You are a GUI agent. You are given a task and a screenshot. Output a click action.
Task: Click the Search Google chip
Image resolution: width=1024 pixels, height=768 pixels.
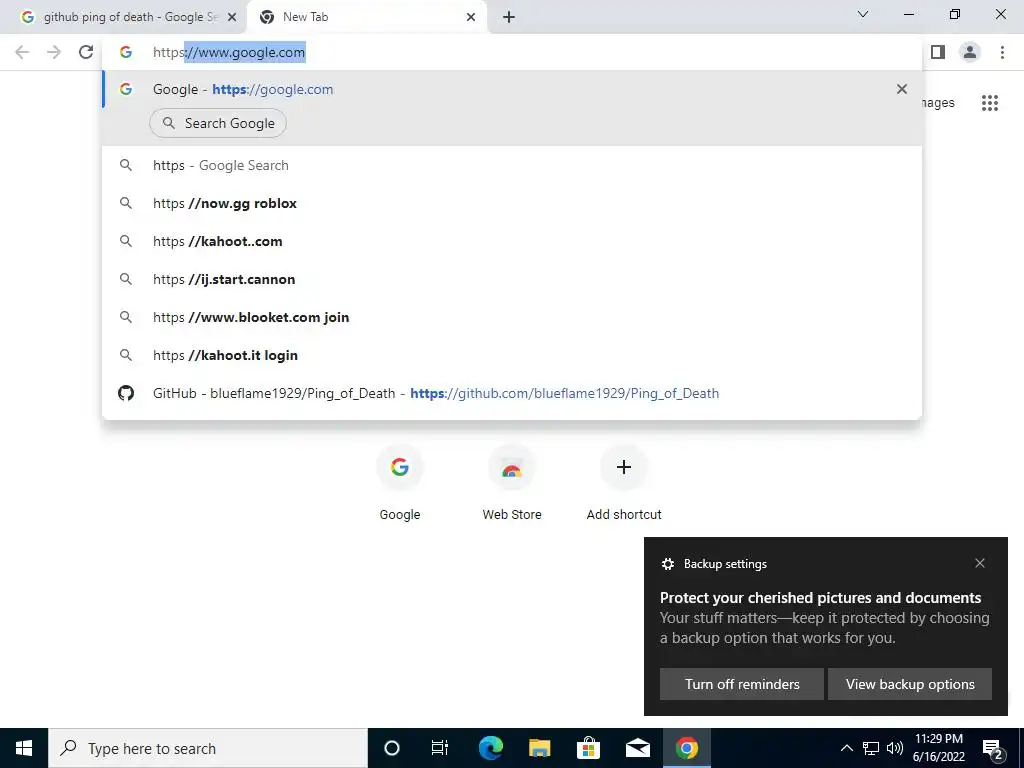(218, 123)
